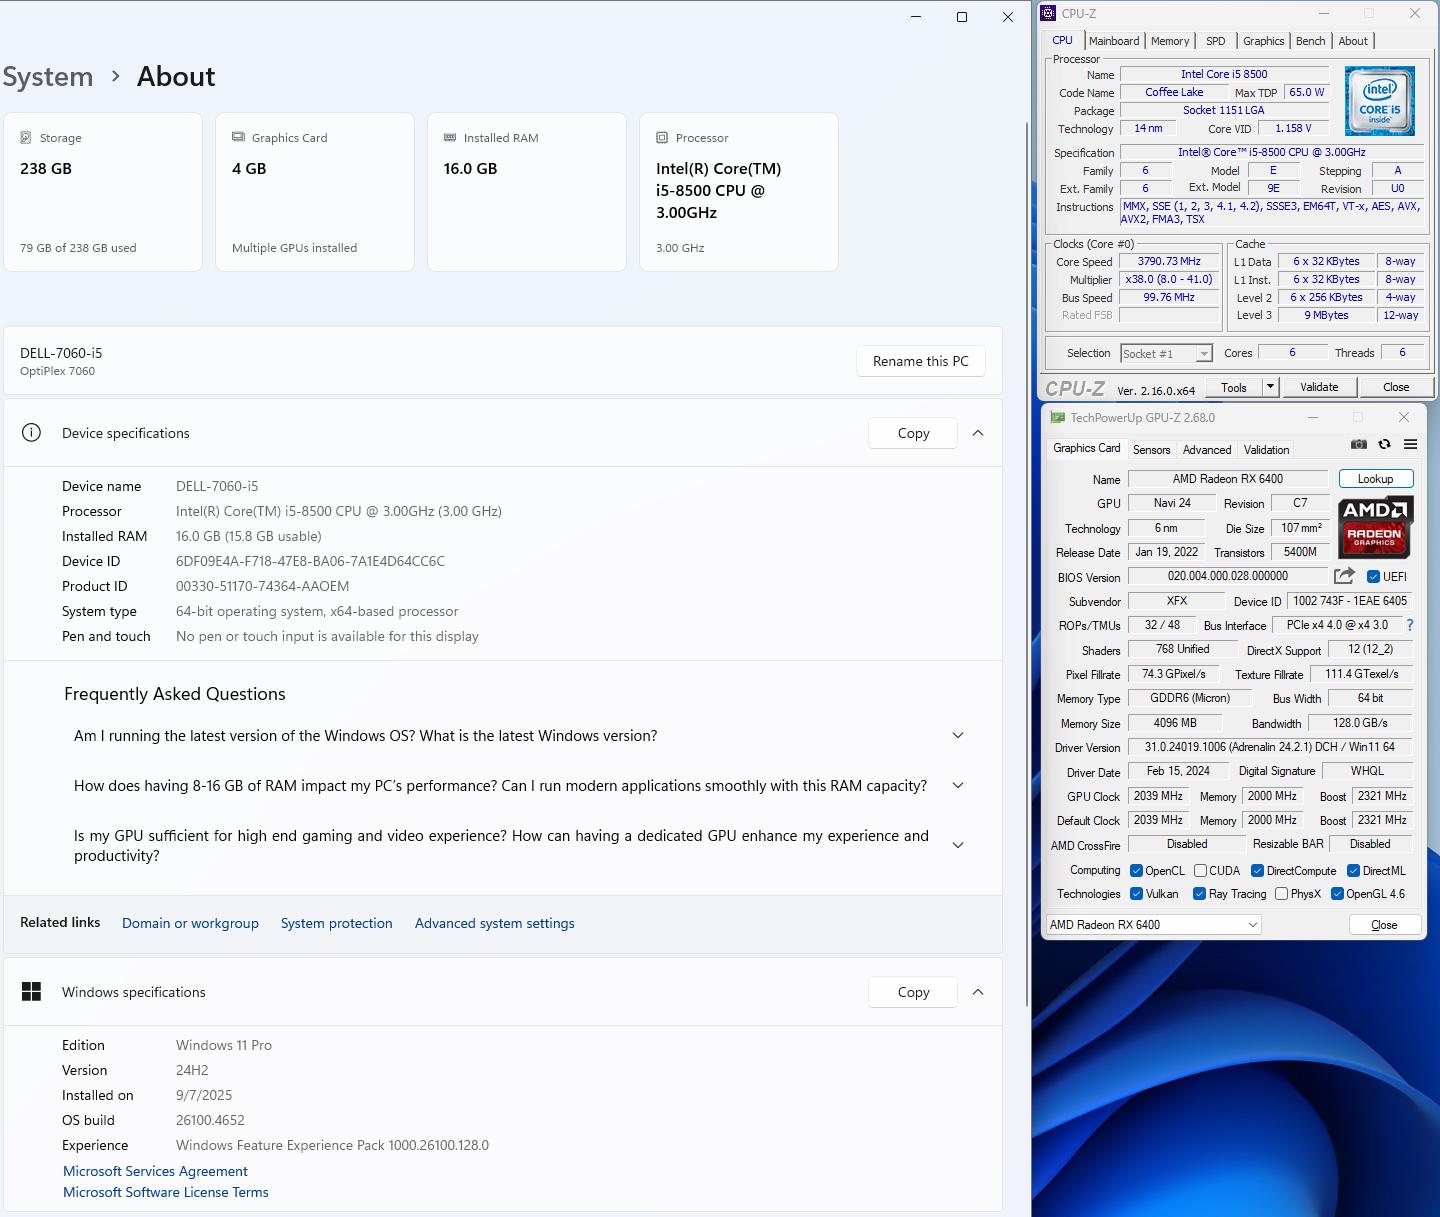Viewport: 1440px width, 1217px height.
Task: Open the Microsoft Software License Terms link
Action: pyautogui.click(x=166, y=1192)
